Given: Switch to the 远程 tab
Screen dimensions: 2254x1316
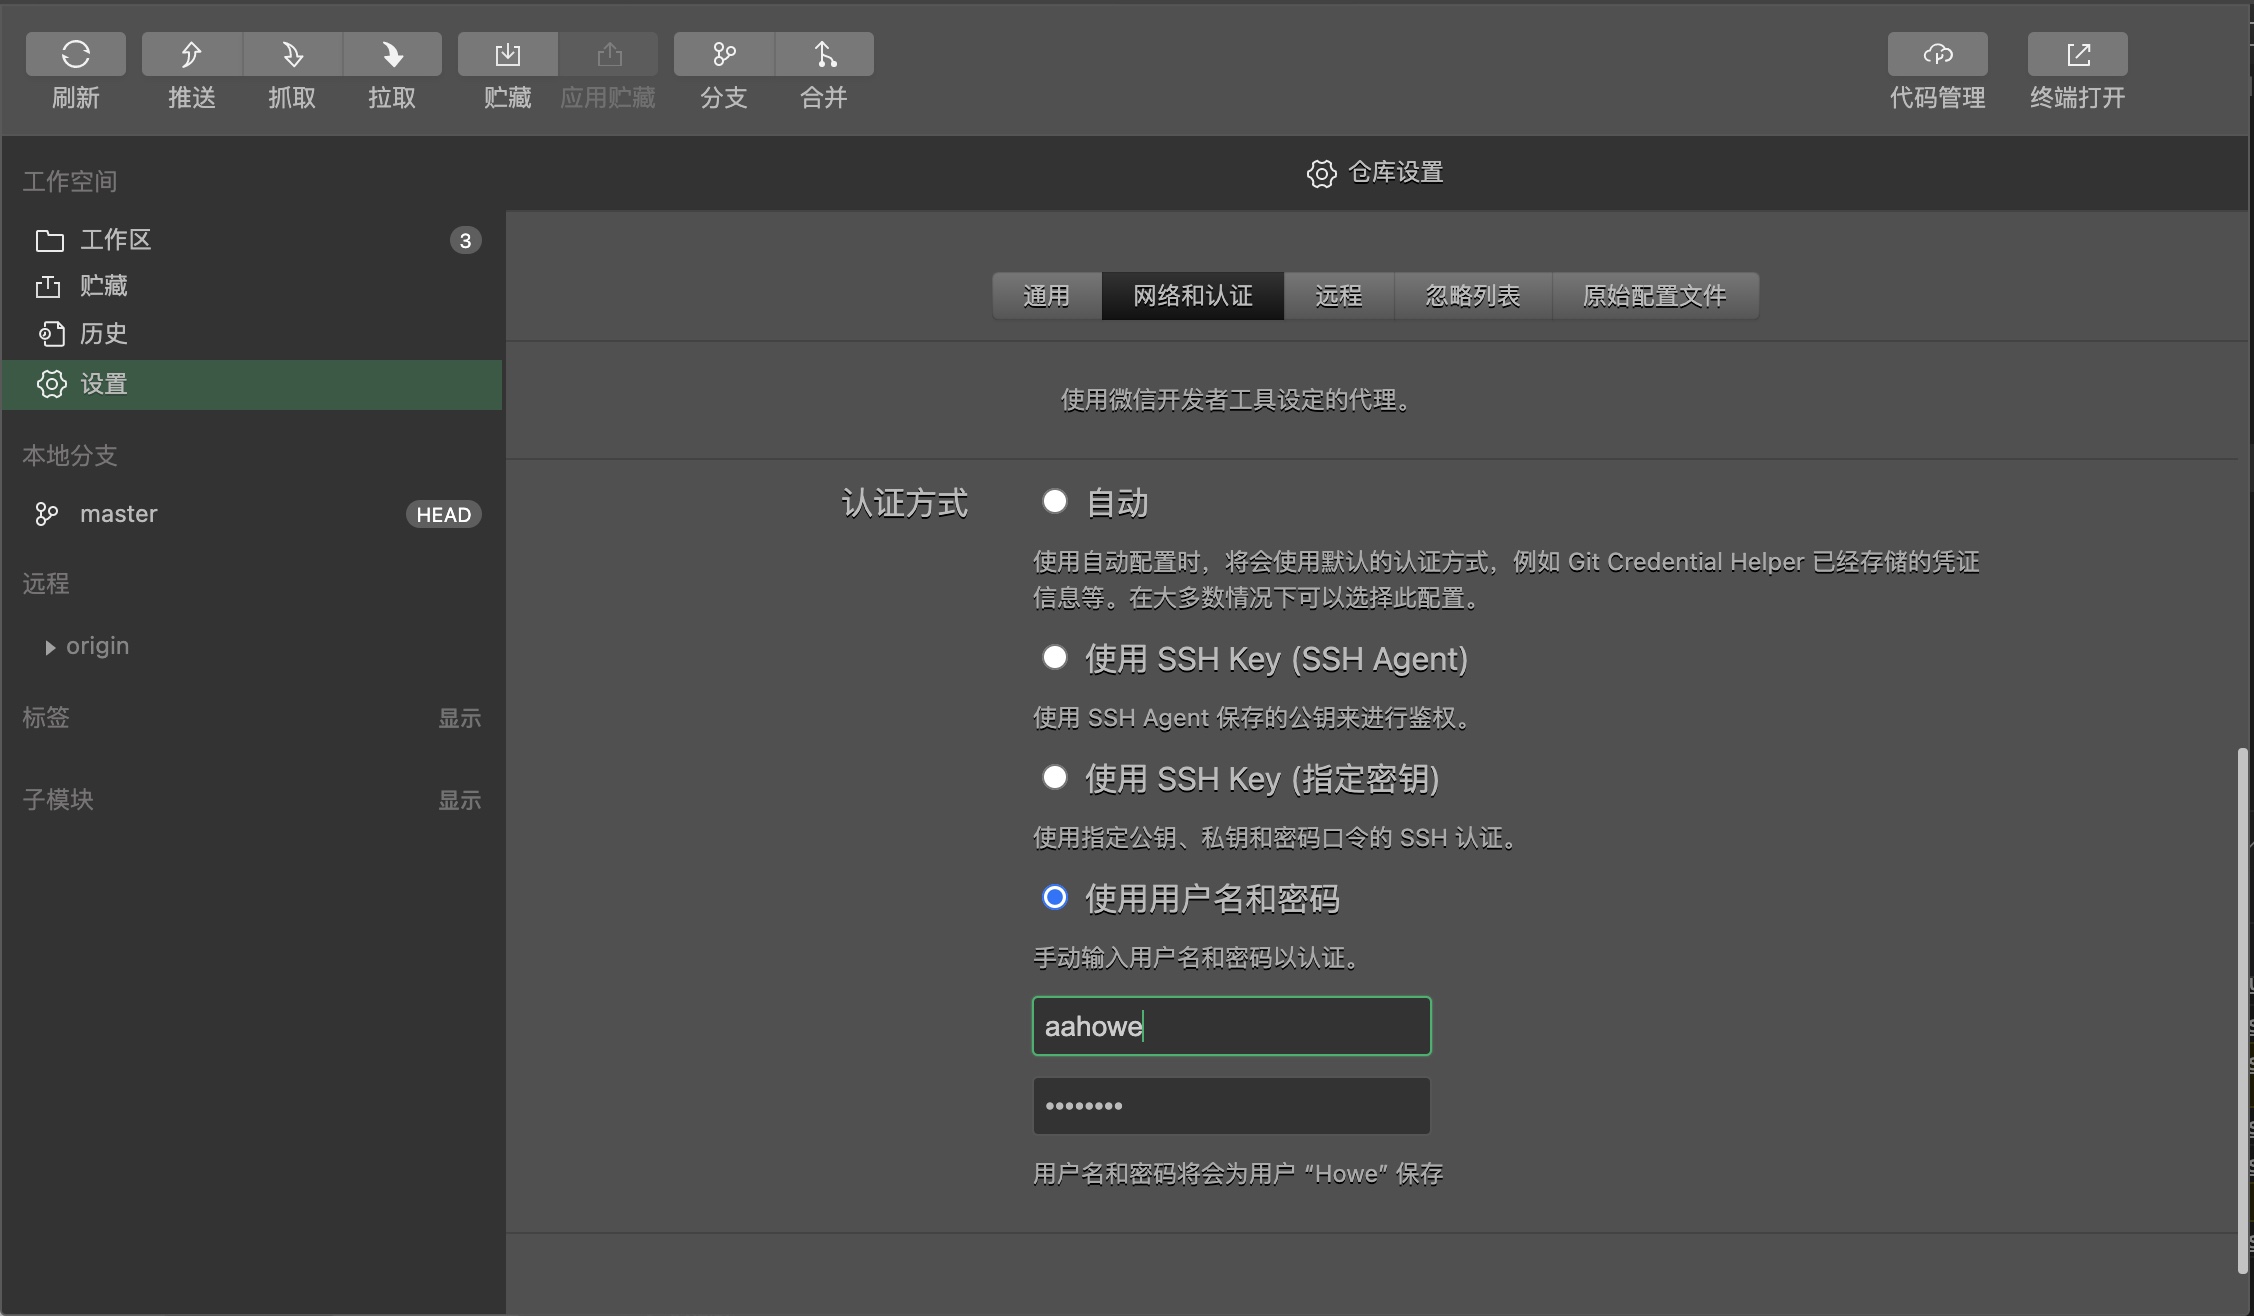Looking at the screenshot, I should (1339, 296).
